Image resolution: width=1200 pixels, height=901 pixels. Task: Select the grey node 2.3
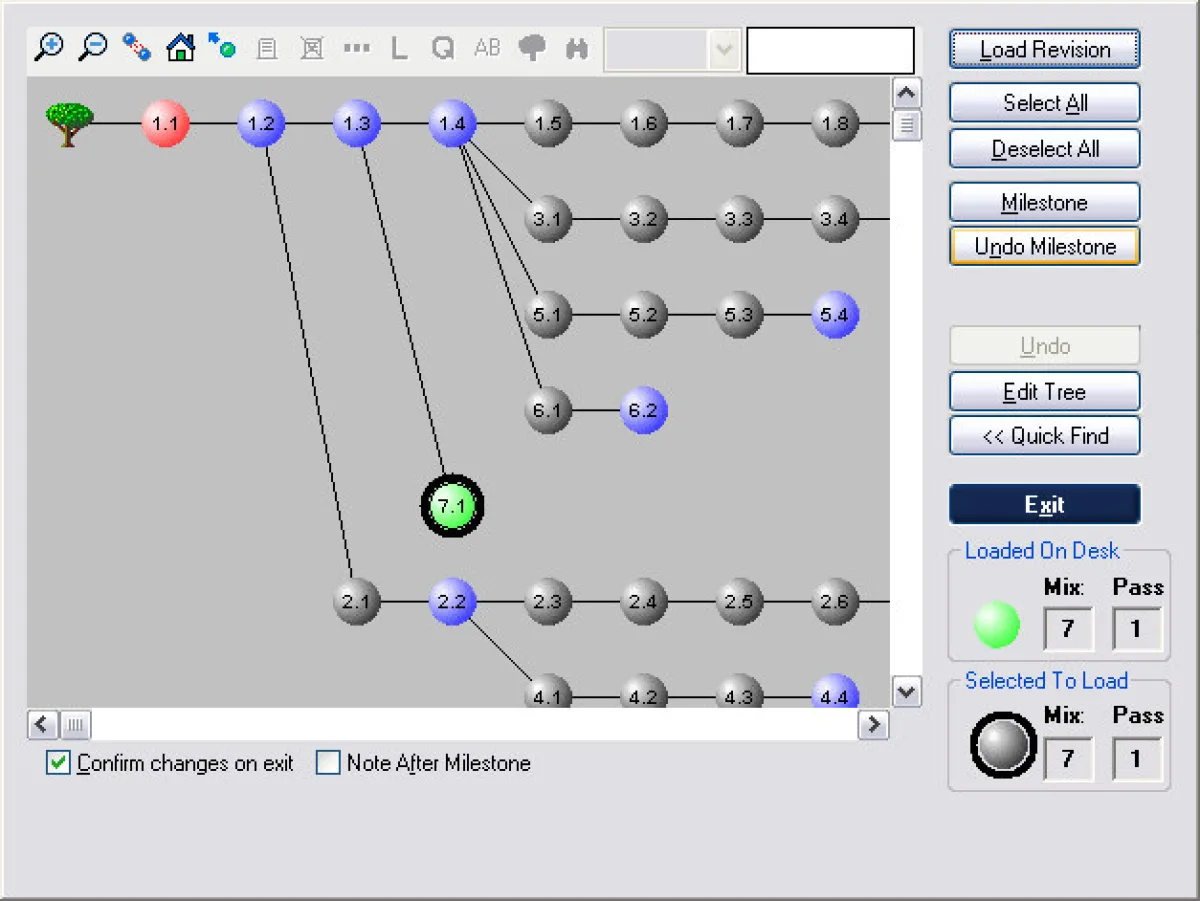pos(548,602)
